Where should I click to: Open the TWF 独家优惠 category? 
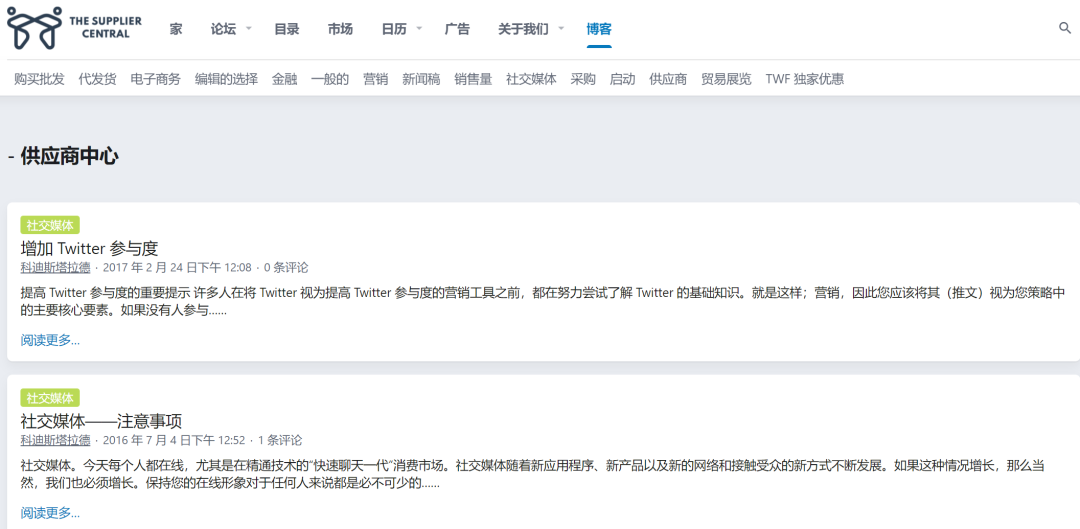(804, 79)
